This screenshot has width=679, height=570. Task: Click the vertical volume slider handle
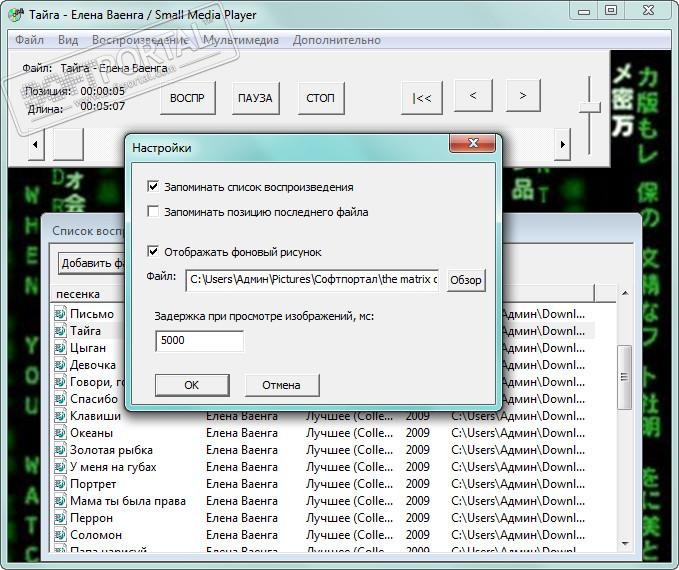[589, 107]
